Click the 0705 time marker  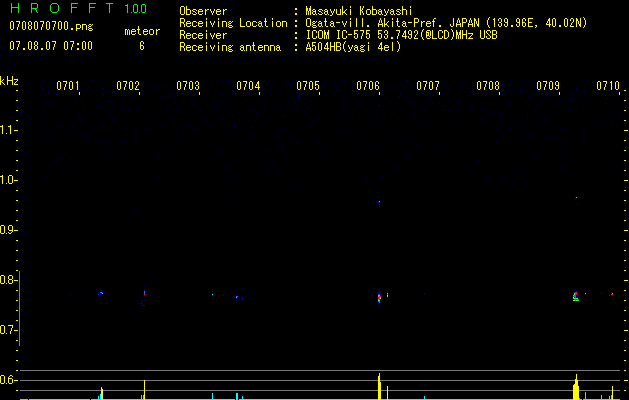308,85
